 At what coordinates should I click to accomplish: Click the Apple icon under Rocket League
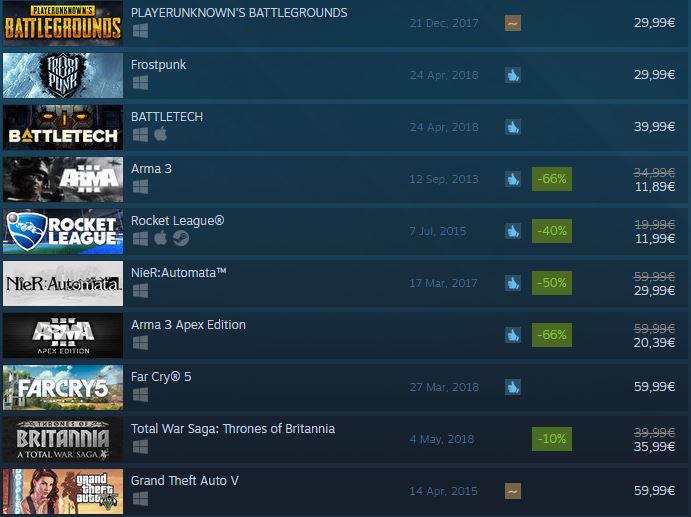pos(160,238)
